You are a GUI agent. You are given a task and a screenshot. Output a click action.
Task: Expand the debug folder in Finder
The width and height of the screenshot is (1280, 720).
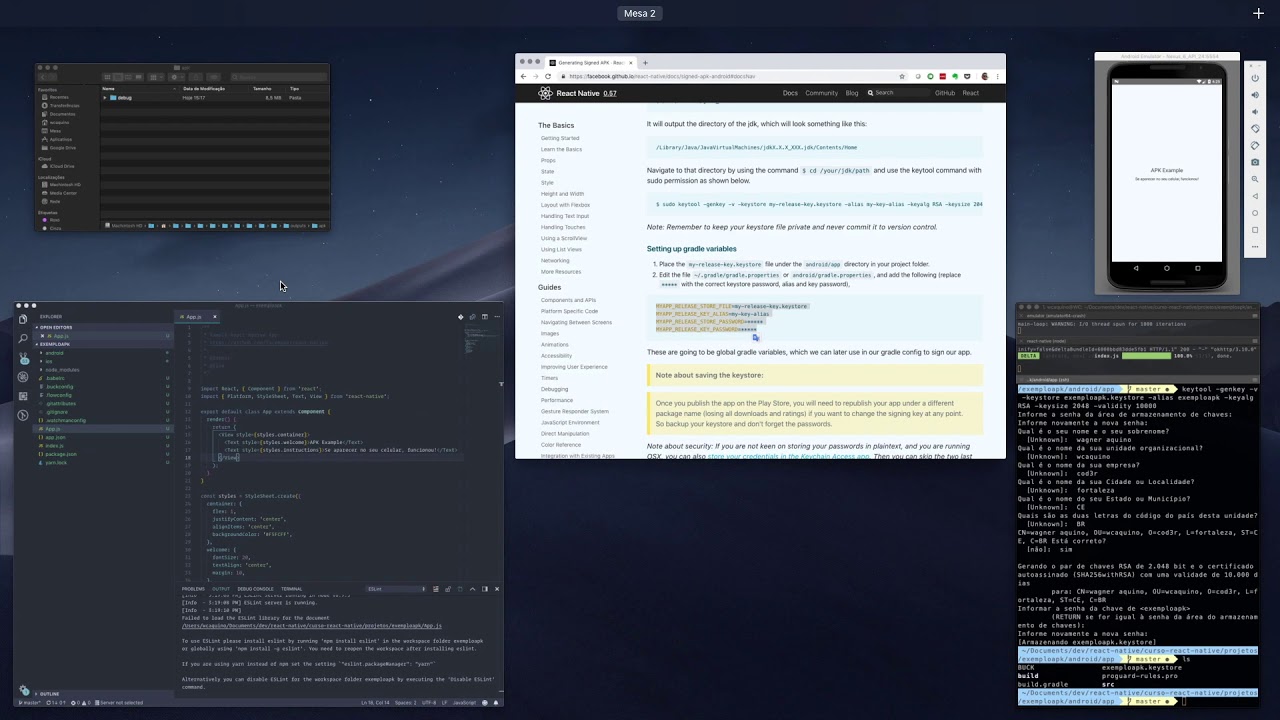tap(105, 98)
